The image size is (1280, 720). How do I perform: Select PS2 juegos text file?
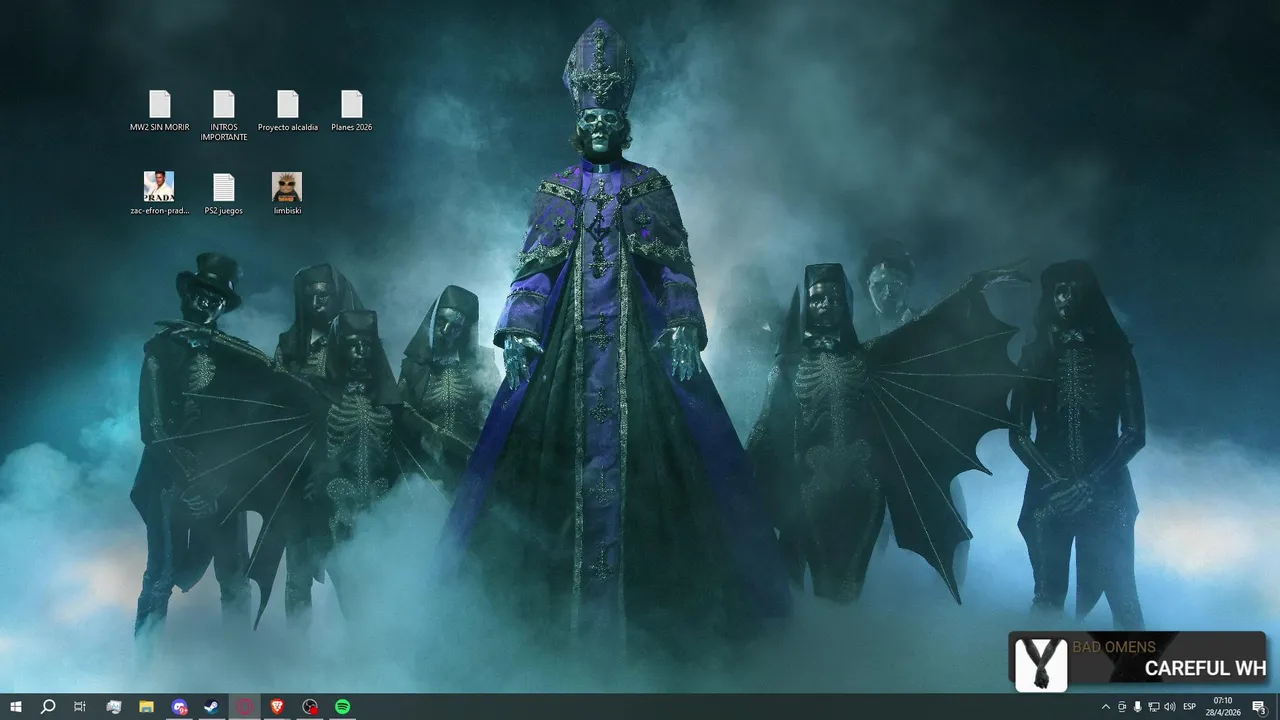224,194
